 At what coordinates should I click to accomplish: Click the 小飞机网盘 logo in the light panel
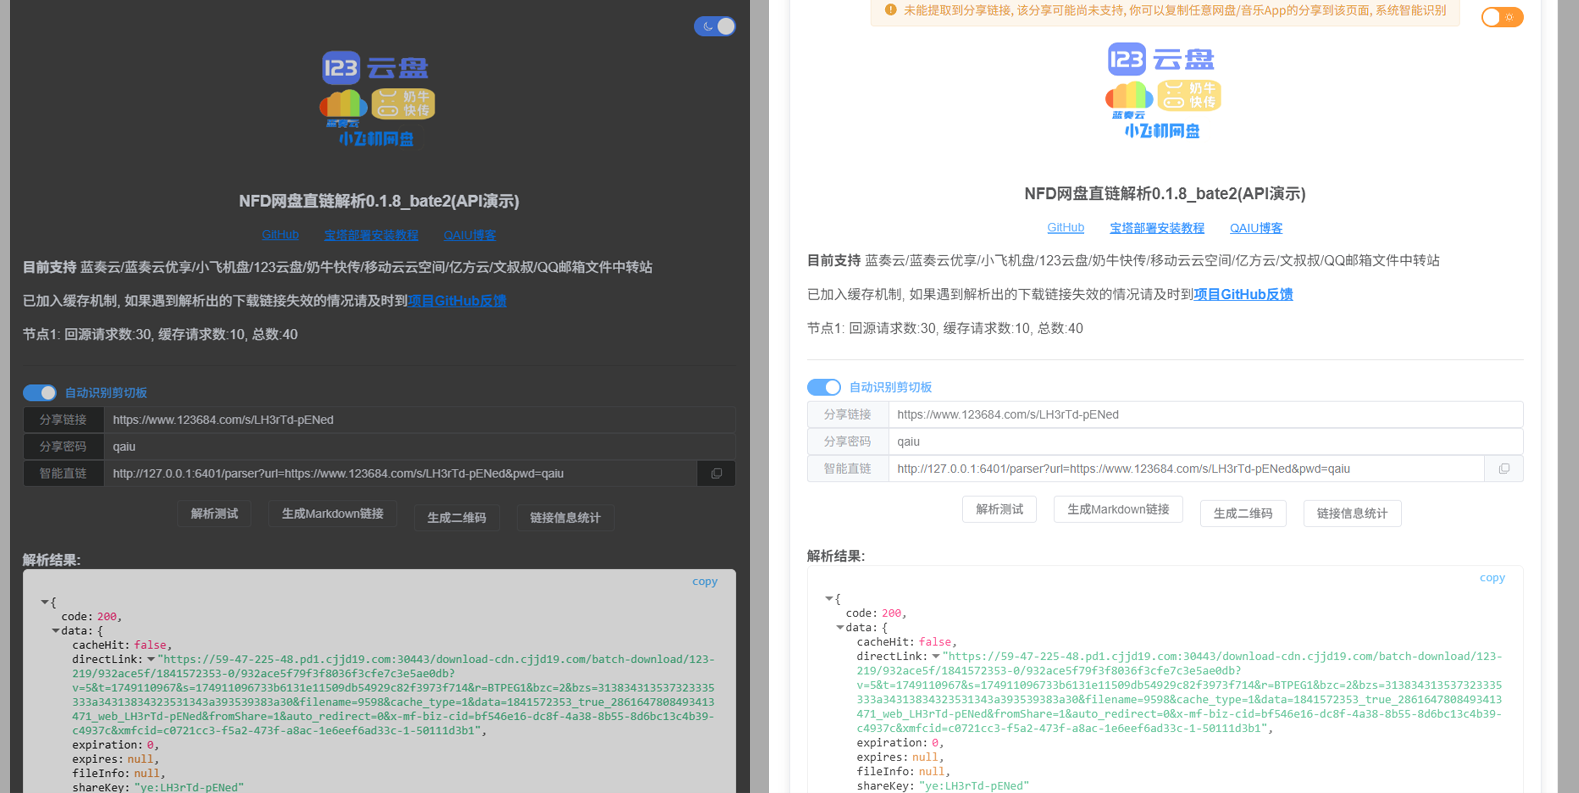pyautogui.click(x=1161, y=131)
